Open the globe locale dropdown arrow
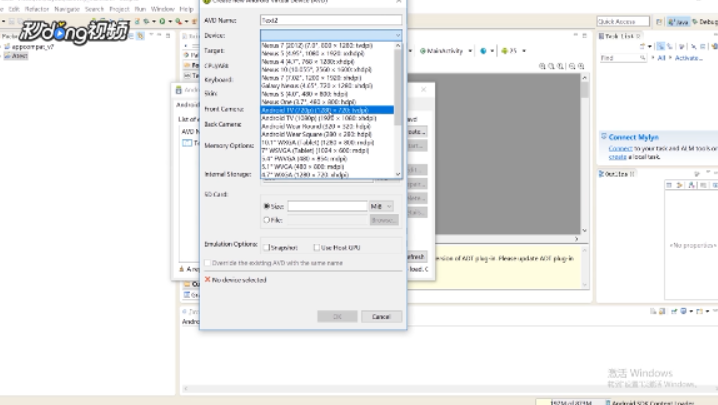The height and width of the screenshot is (405, 718). point(492,51)
